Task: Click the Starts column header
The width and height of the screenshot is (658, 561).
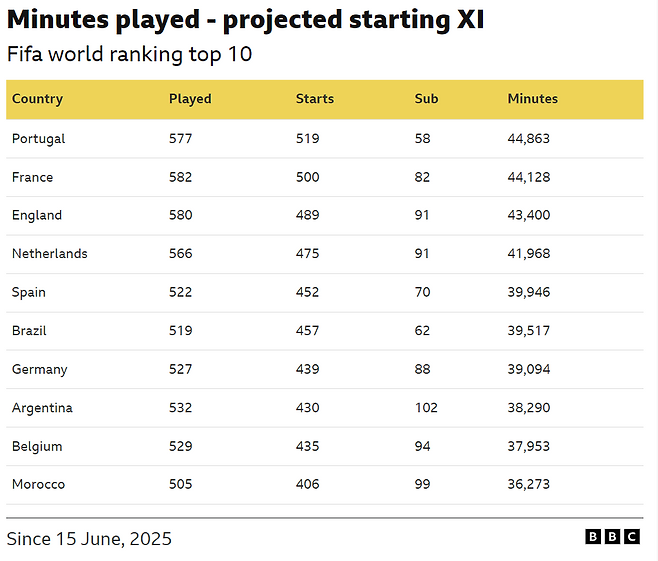Action: pos(315,99)
